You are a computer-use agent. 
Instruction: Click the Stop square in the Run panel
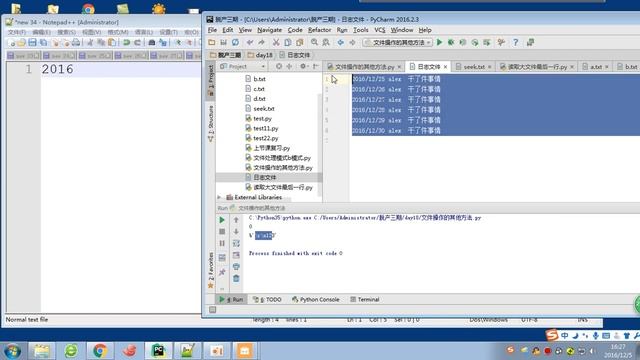tap(222, 231)
